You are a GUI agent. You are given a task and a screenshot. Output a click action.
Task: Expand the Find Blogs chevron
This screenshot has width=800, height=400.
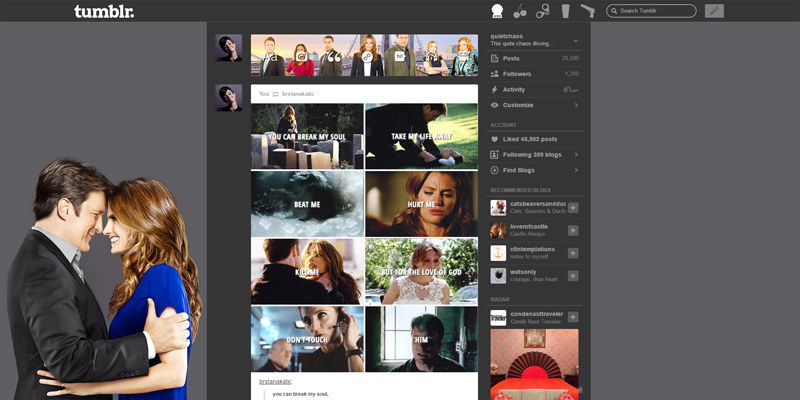(576, 170)
